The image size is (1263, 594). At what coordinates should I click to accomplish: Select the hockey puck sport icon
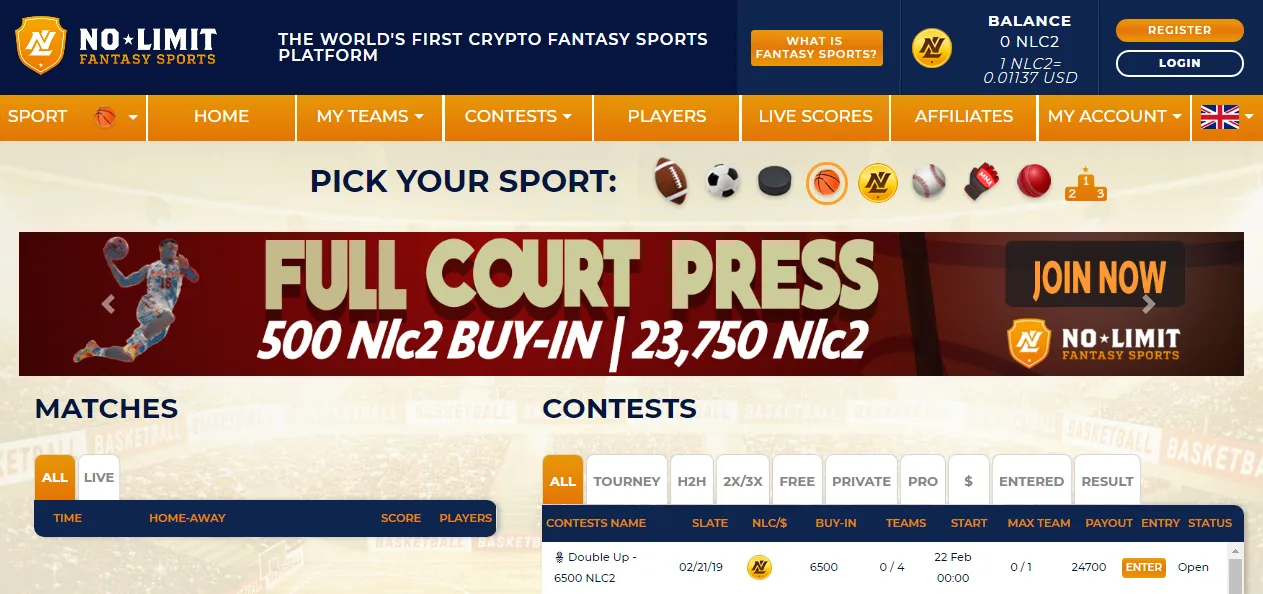[x=775, y=182]
